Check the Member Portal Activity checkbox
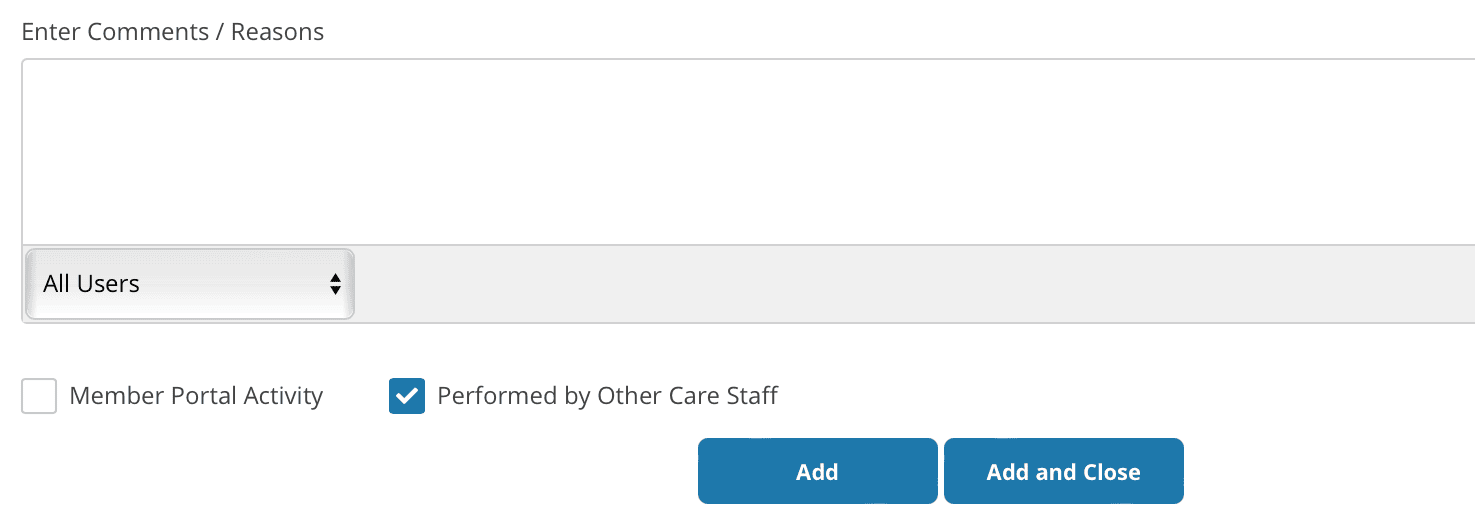1475x517 pixels. pos(39,396)
